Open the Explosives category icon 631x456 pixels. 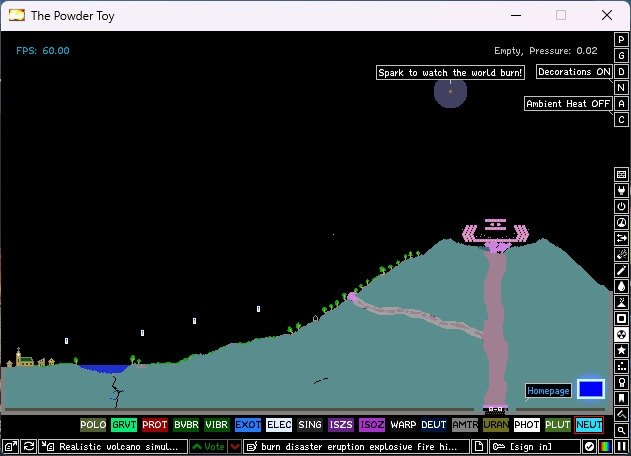pos(621,254)
